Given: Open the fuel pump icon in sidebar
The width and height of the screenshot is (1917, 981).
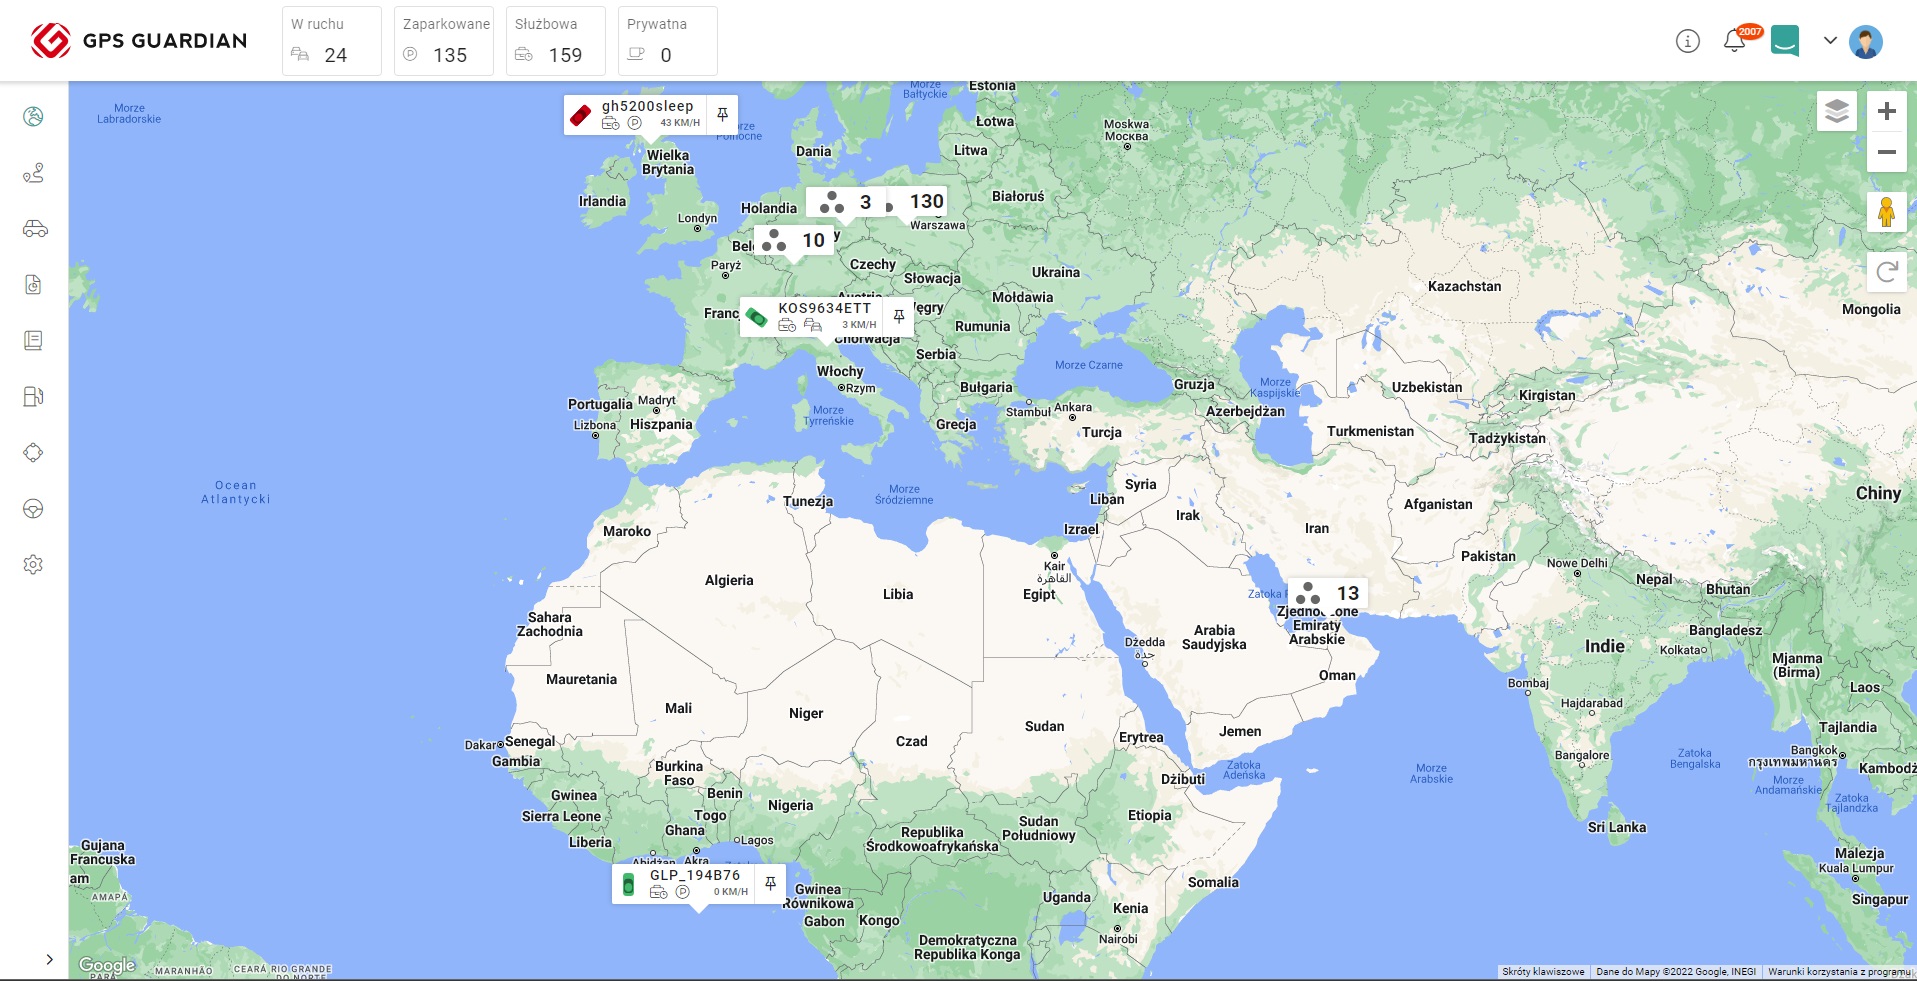Looking at the screenshot, I should click(33, 397).
